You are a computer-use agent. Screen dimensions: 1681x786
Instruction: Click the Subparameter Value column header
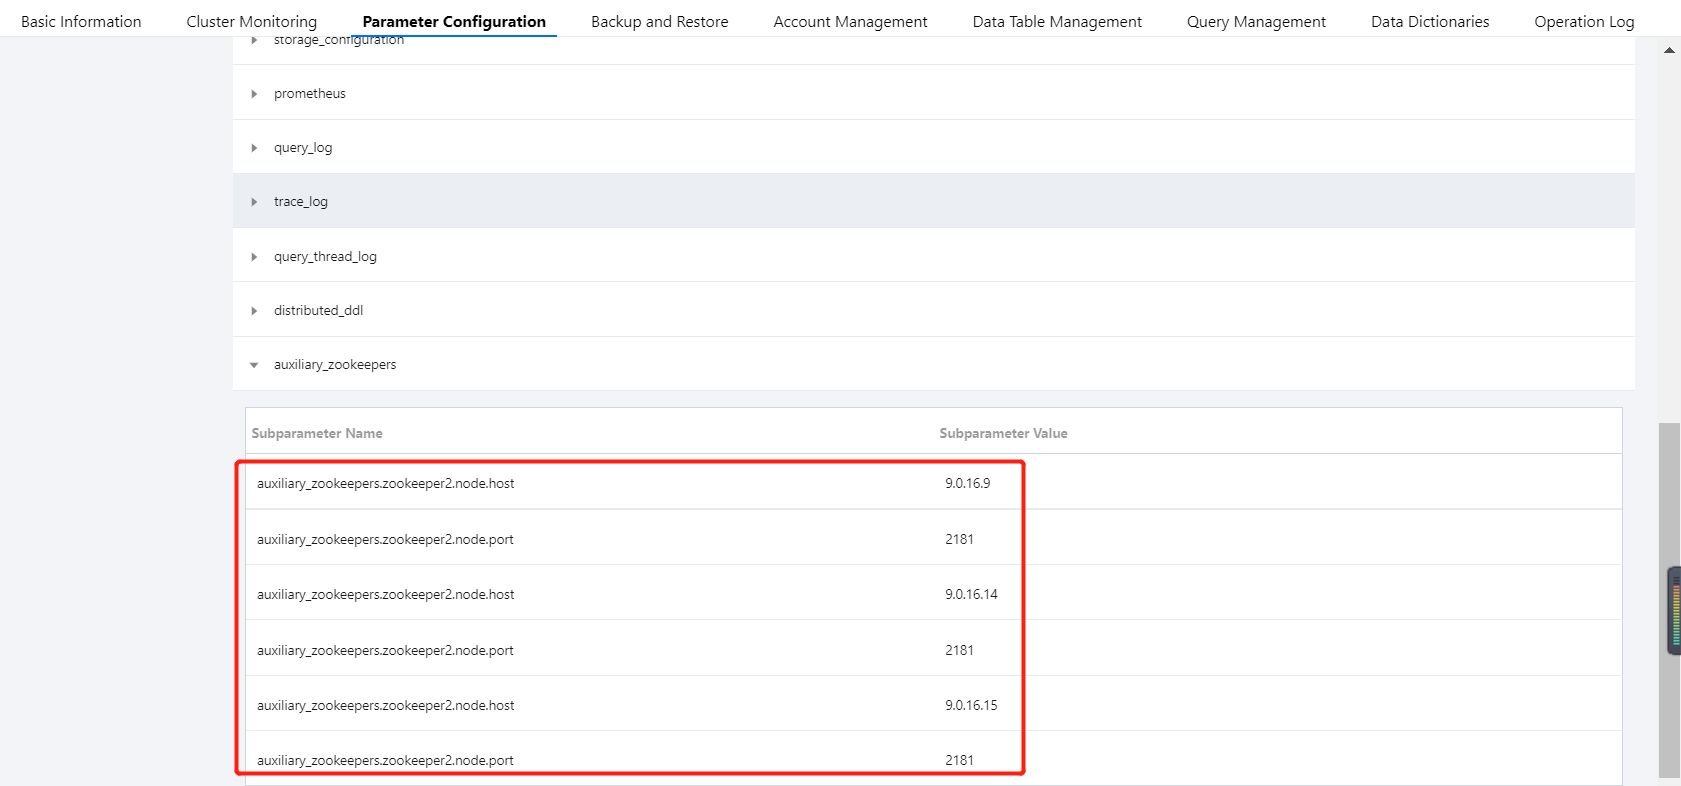tap(1003, 433)
